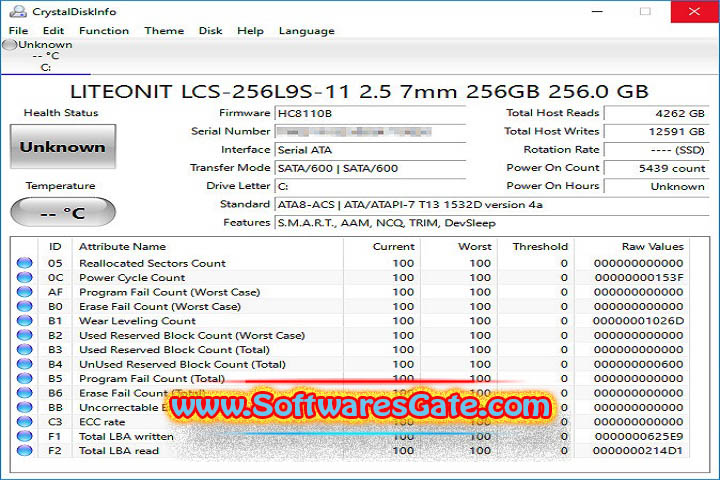Screen dimensions: 720x480
Task: Click blue icon for Used Reserved Block Count (Total)
Action: click(25, 349)
